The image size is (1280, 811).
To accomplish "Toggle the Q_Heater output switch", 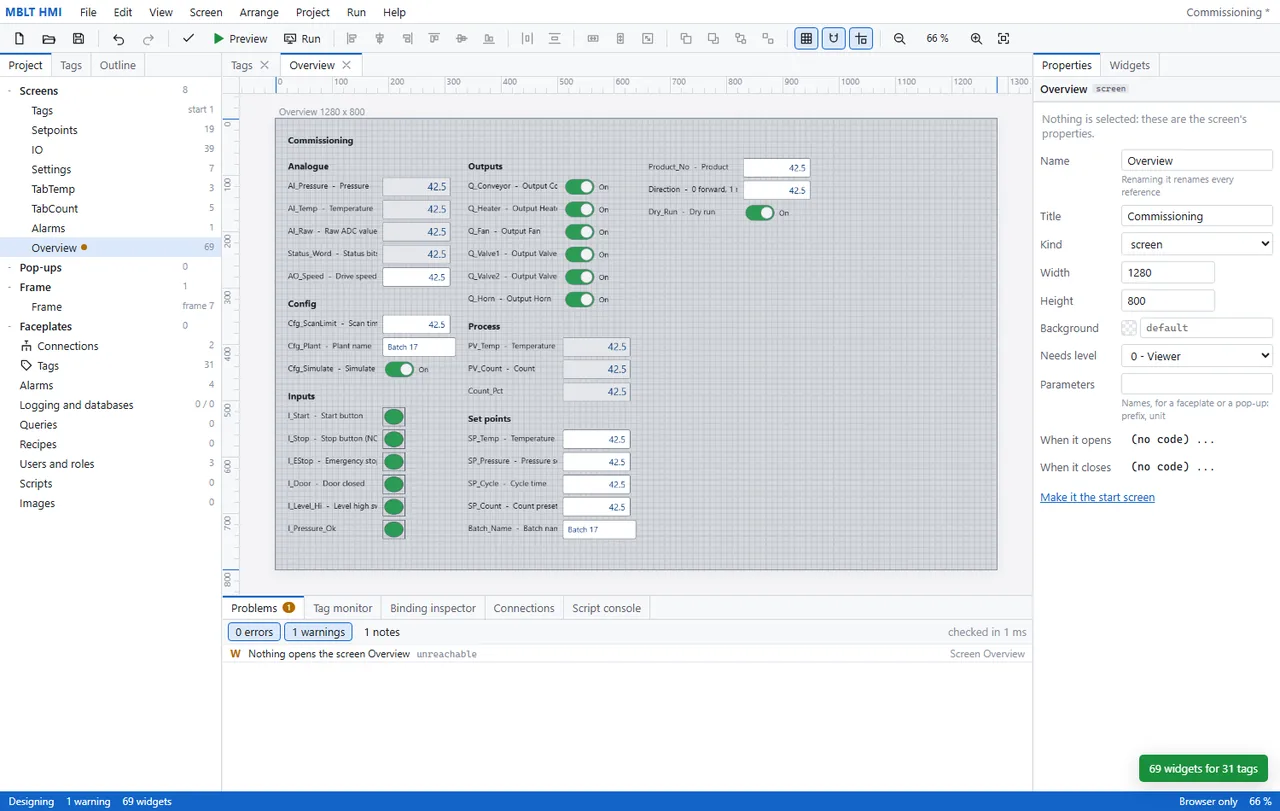I will (580, 209).
